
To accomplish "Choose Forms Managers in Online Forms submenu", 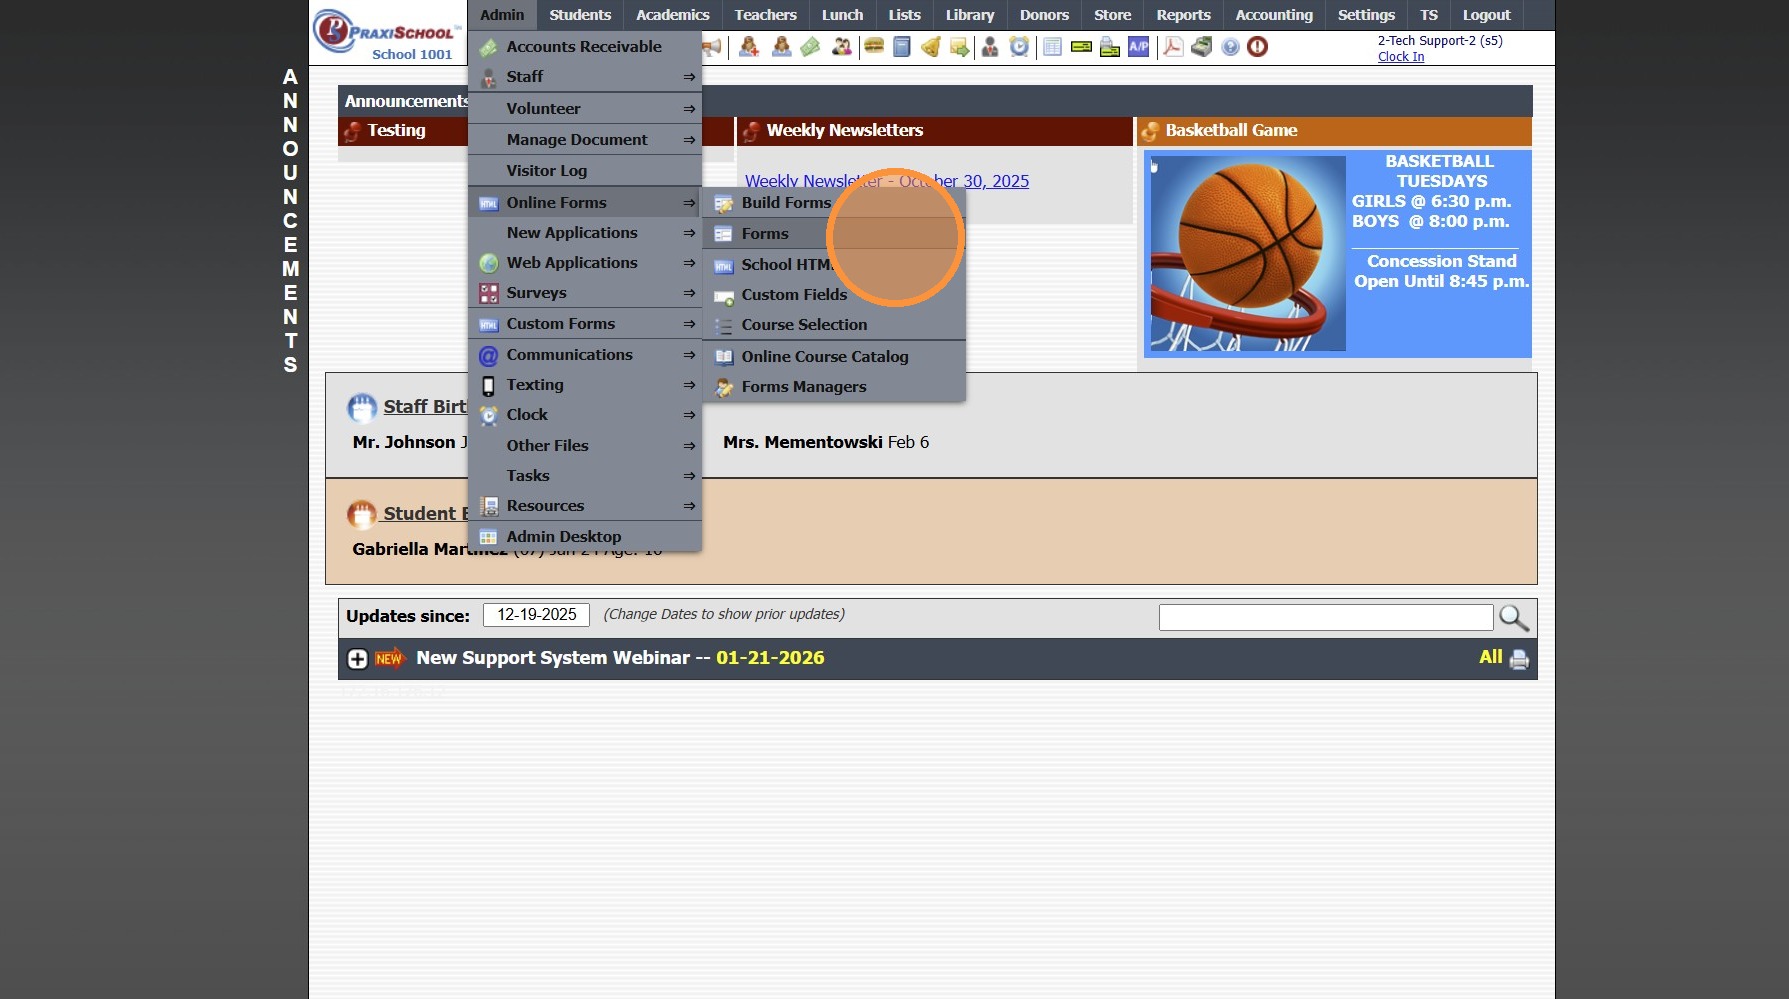I will tap(803, 387).
